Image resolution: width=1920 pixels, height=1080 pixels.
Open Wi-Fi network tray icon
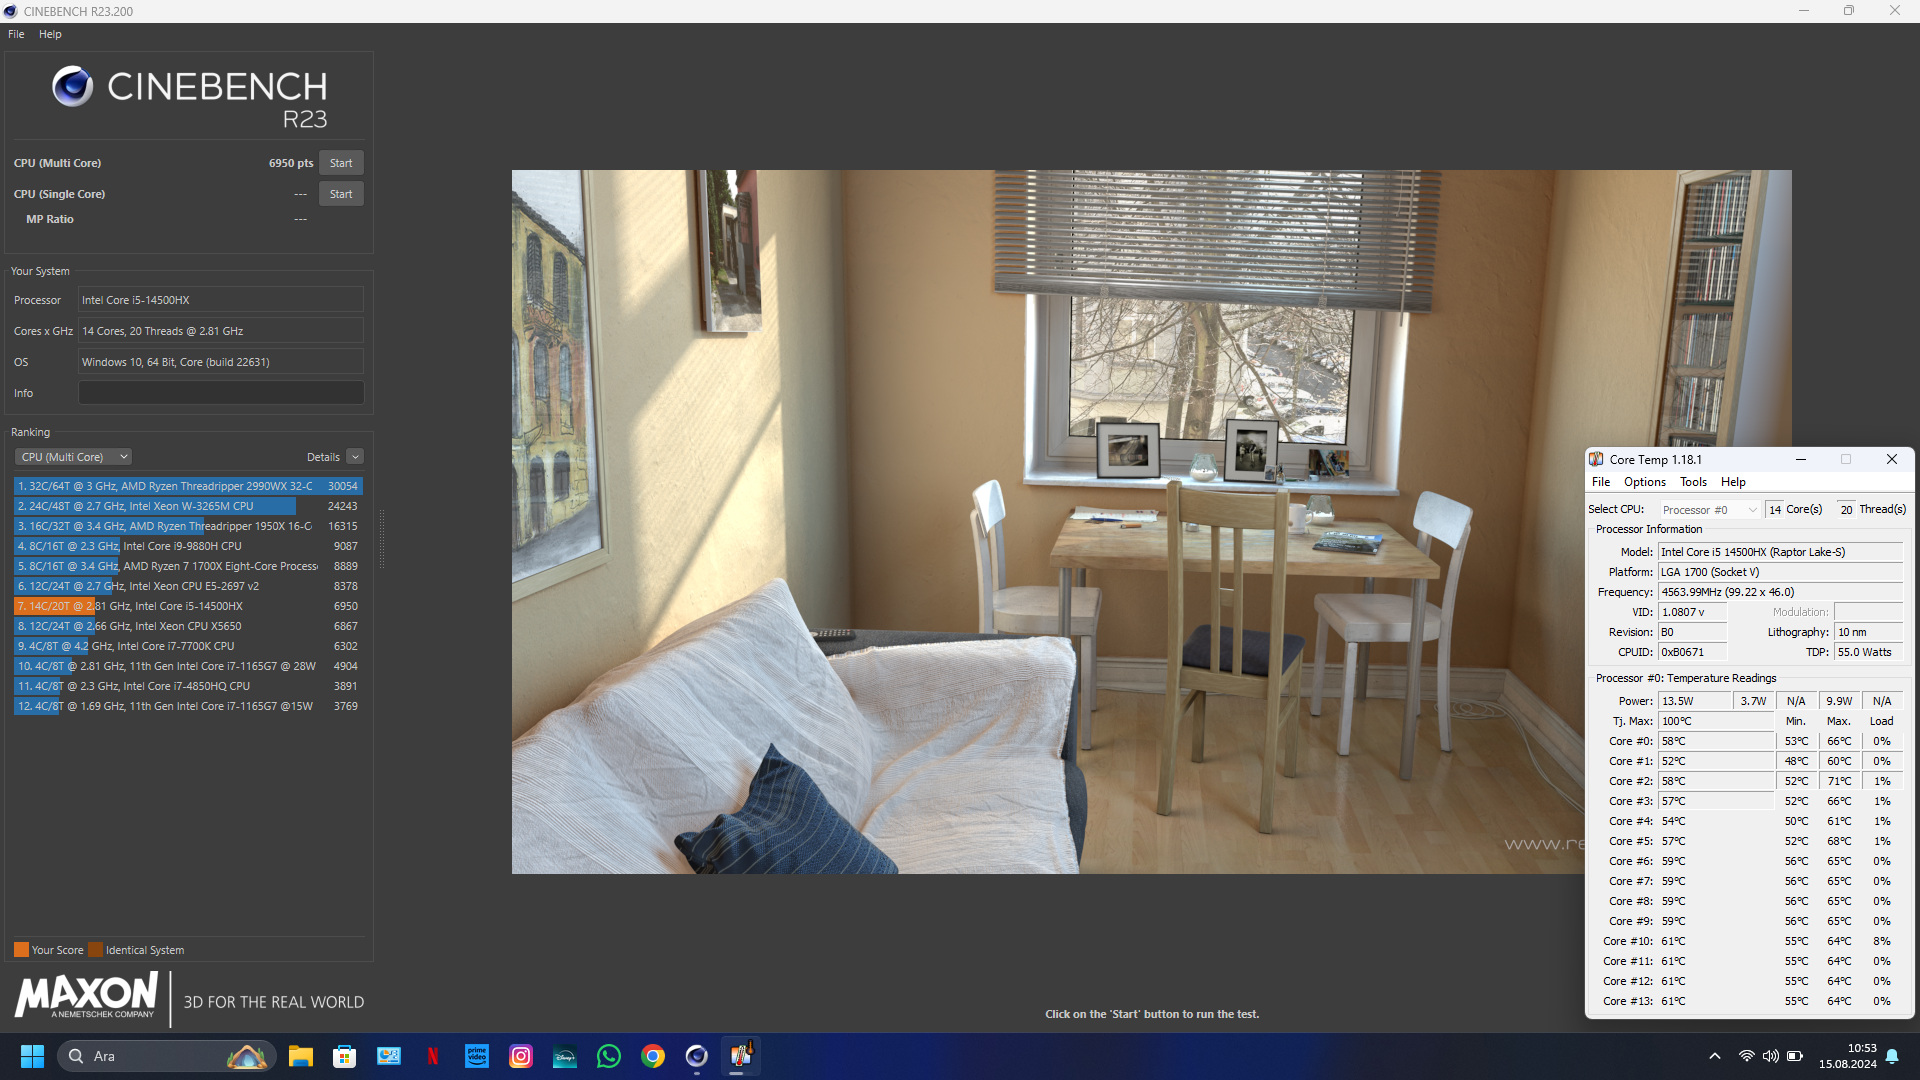click(x=1746, y=1056)
